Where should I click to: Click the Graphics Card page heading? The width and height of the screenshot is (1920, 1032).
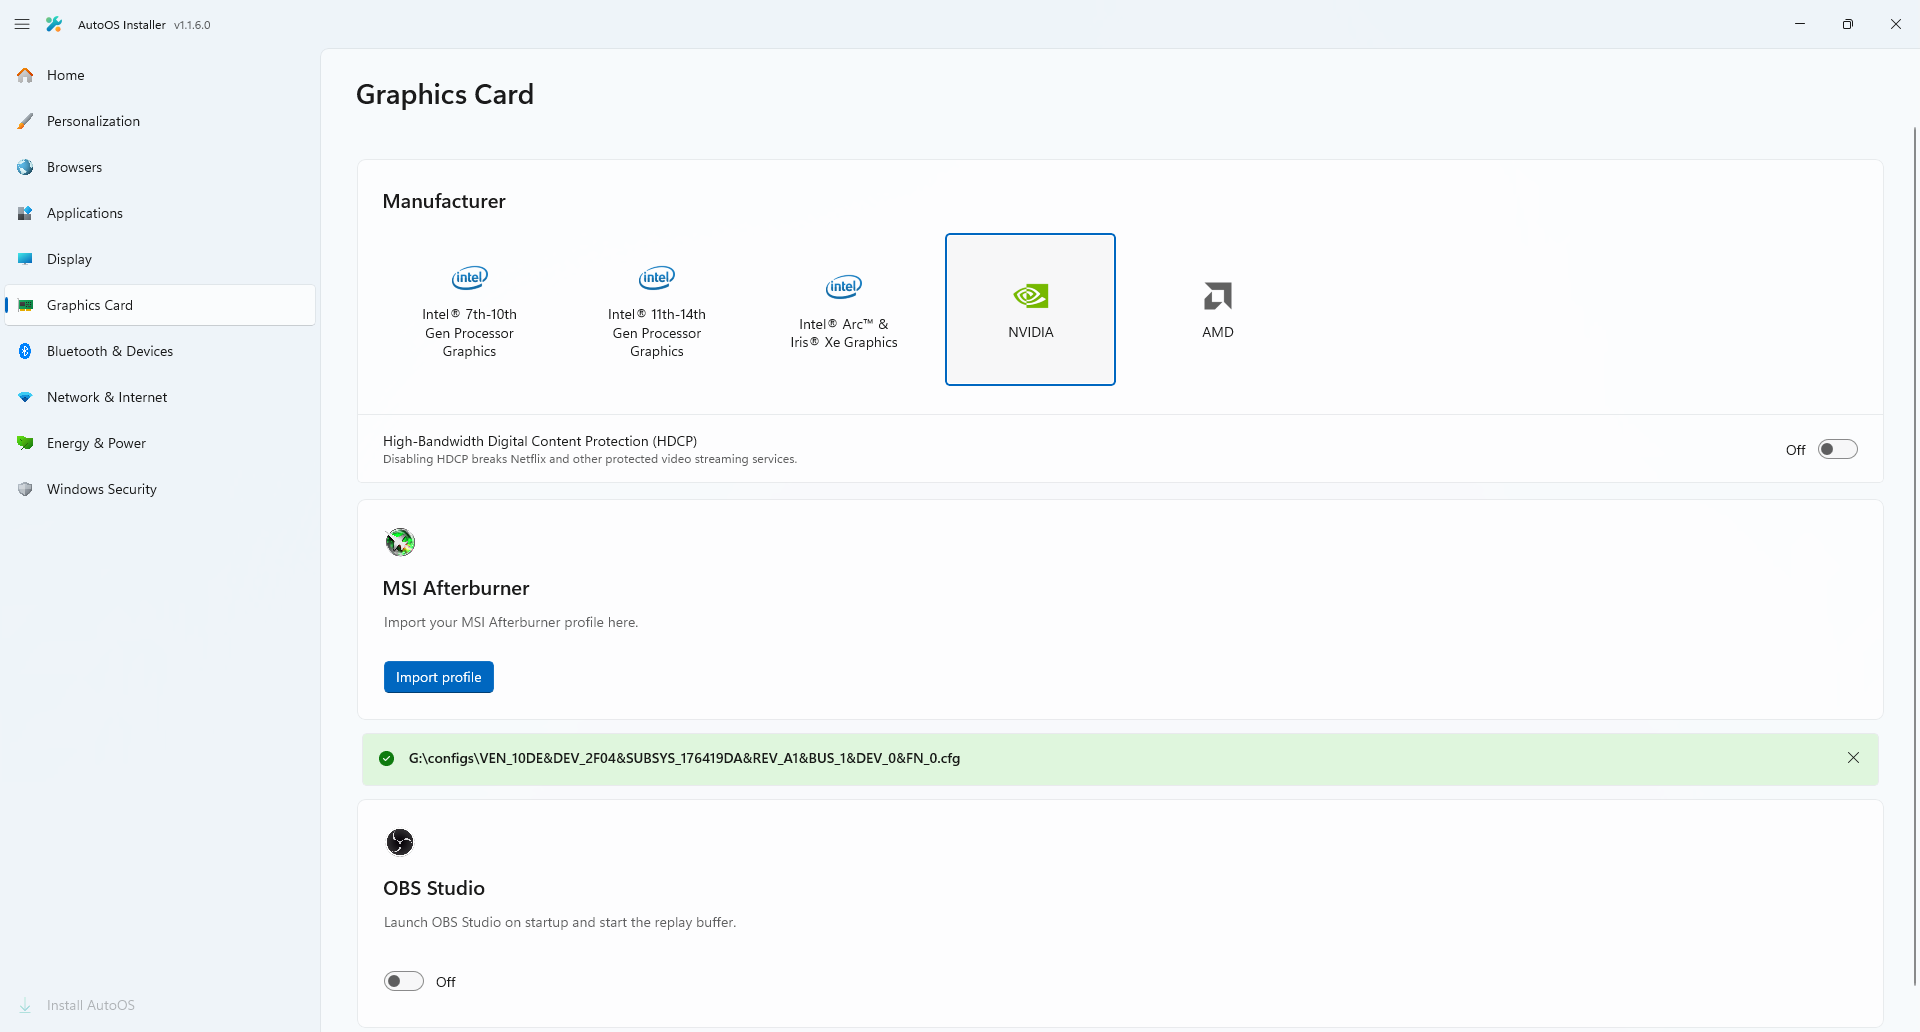445,94
